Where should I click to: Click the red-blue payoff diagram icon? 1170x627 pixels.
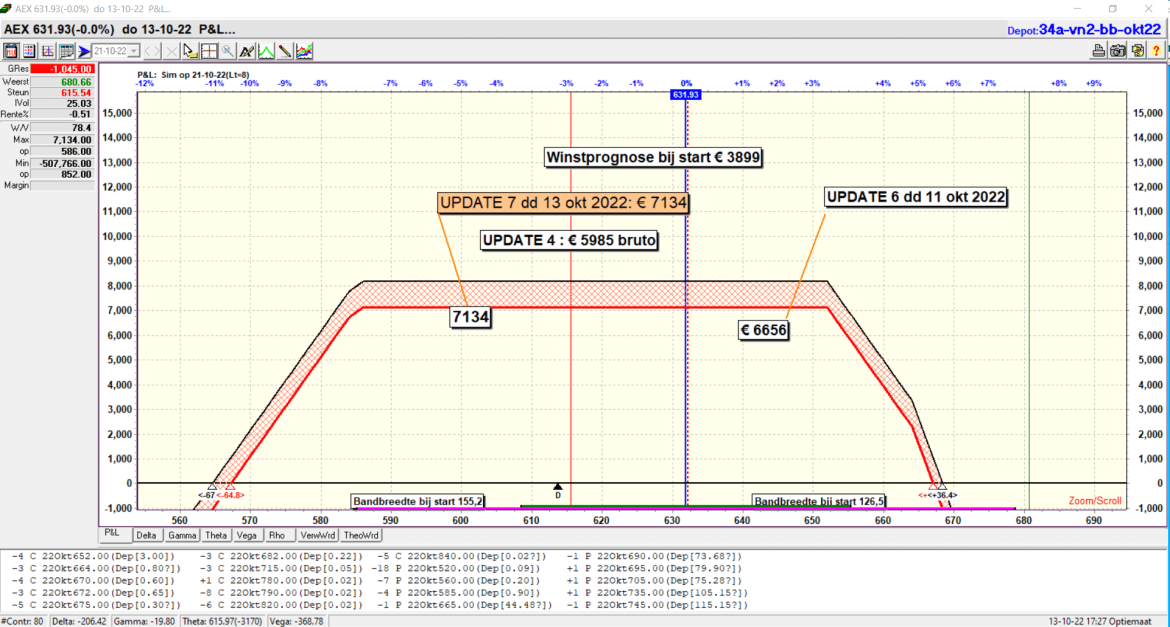pos(48,52)
